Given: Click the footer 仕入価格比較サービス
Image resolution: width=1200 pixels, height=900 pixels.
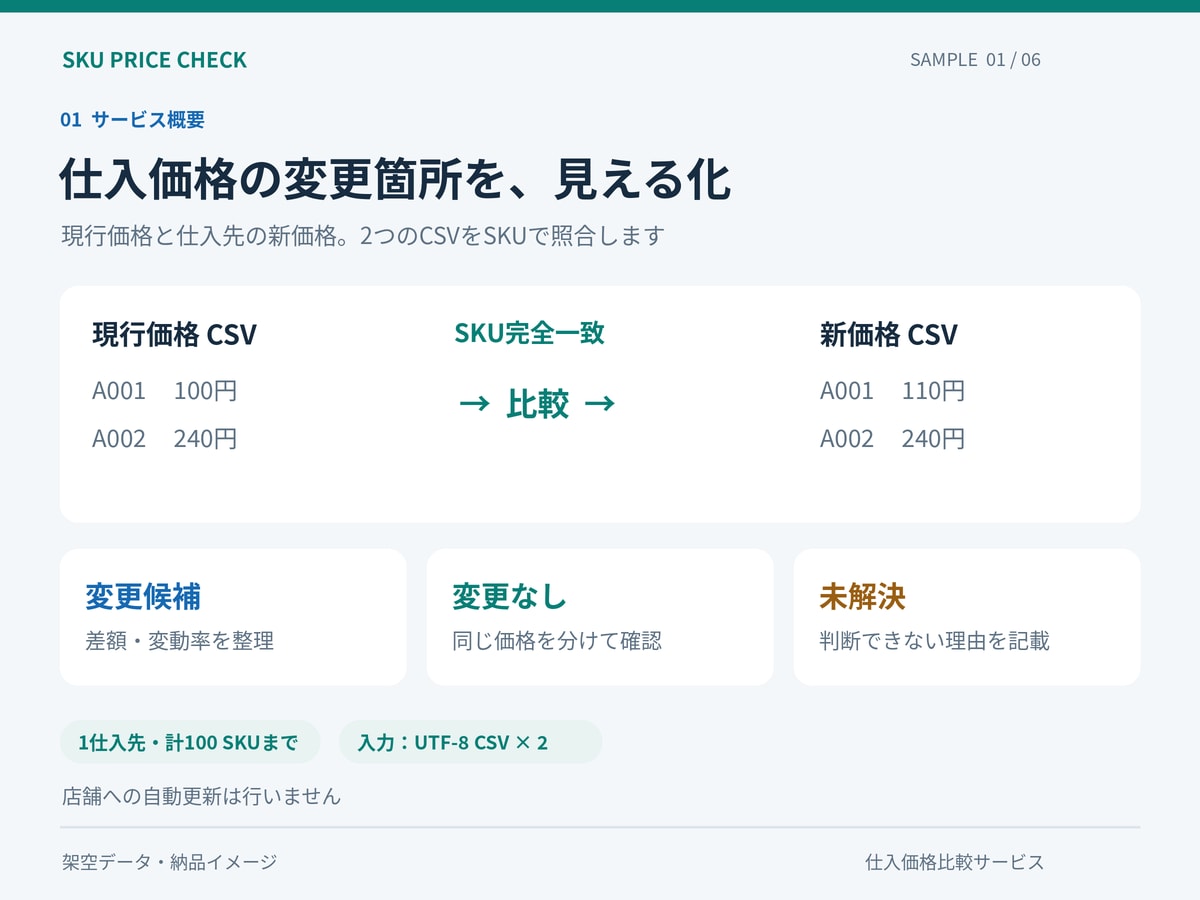Looking at the screenshot, I should 954,862.
